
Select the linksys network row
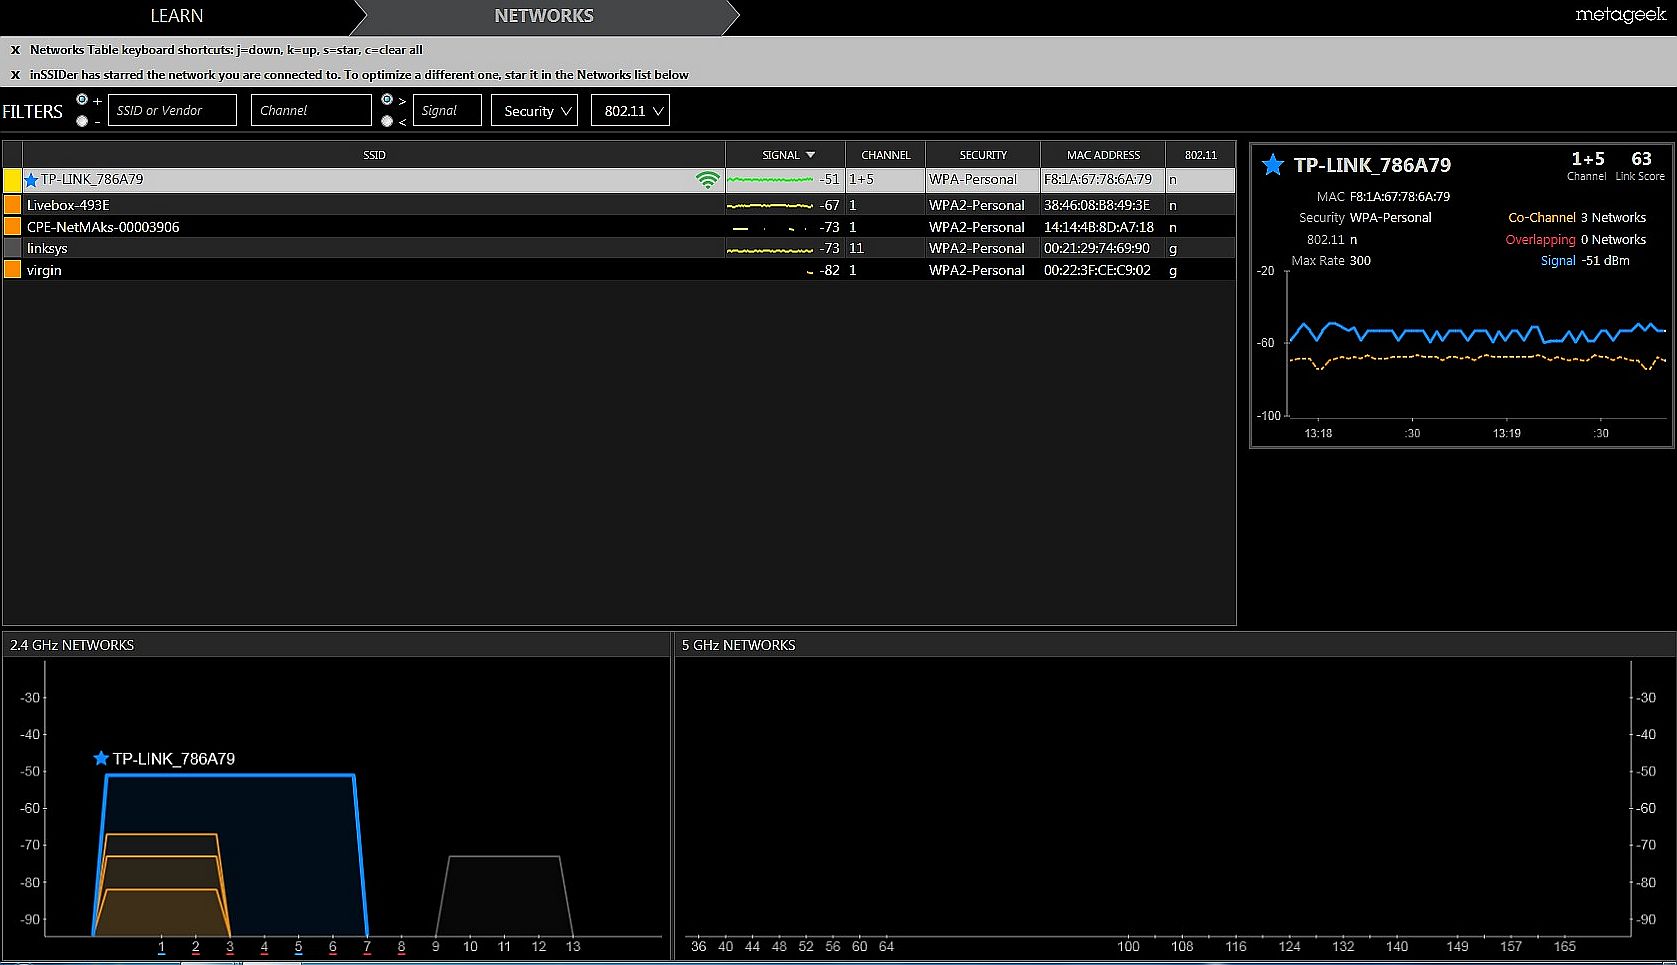(x=620, y=248)
